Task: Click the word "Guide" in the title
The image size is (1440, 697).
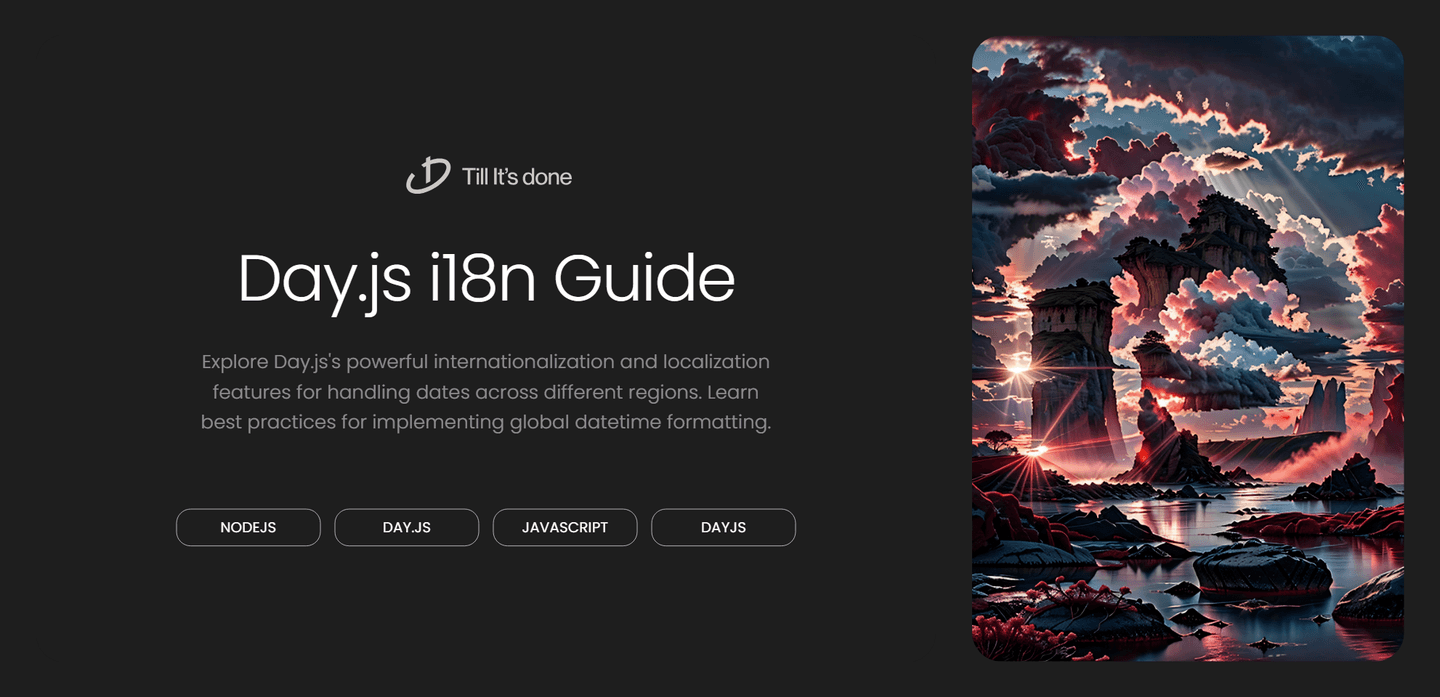Action: [644, 278]
